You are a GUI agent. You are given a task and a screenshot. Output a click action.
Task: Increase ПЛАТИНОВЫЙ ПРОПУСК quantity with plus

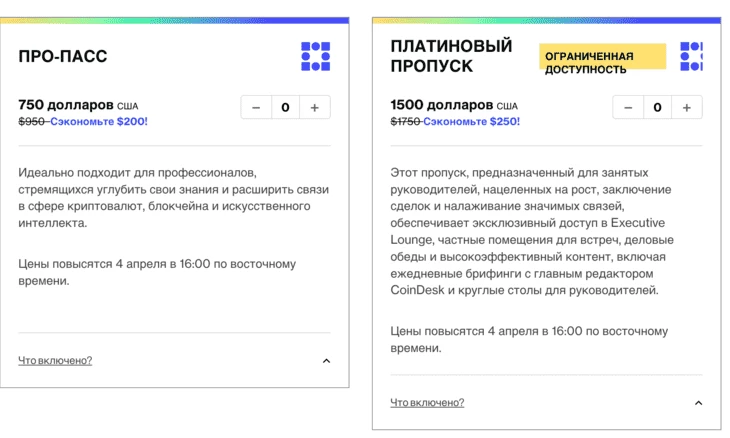tap(687, 108)
